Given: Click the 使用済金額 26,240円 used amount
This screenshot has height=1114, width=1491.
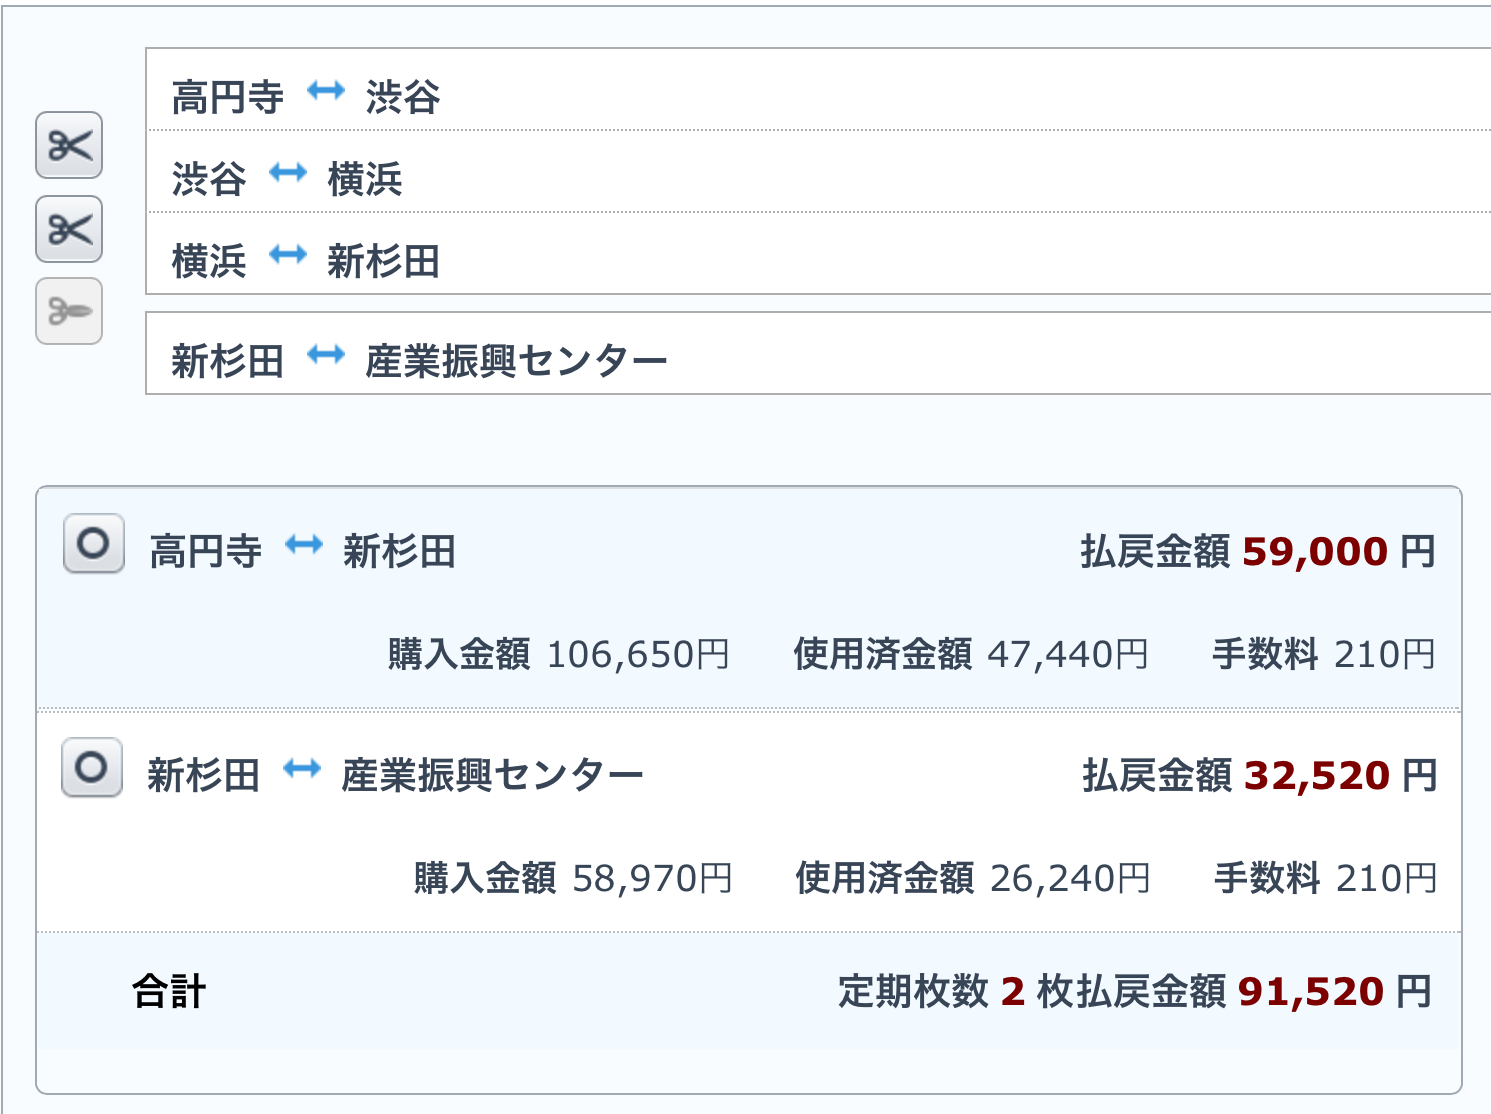Looking at the screenshot, I should tap(971, 878).
